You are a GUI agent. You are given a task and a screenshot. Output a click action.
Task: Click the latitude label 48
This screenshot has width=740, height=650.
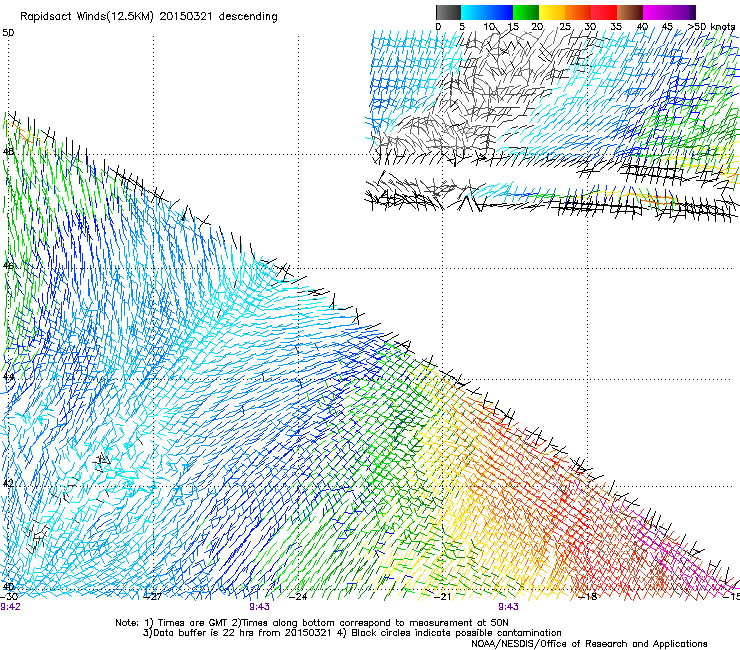(x=8, y=152)
